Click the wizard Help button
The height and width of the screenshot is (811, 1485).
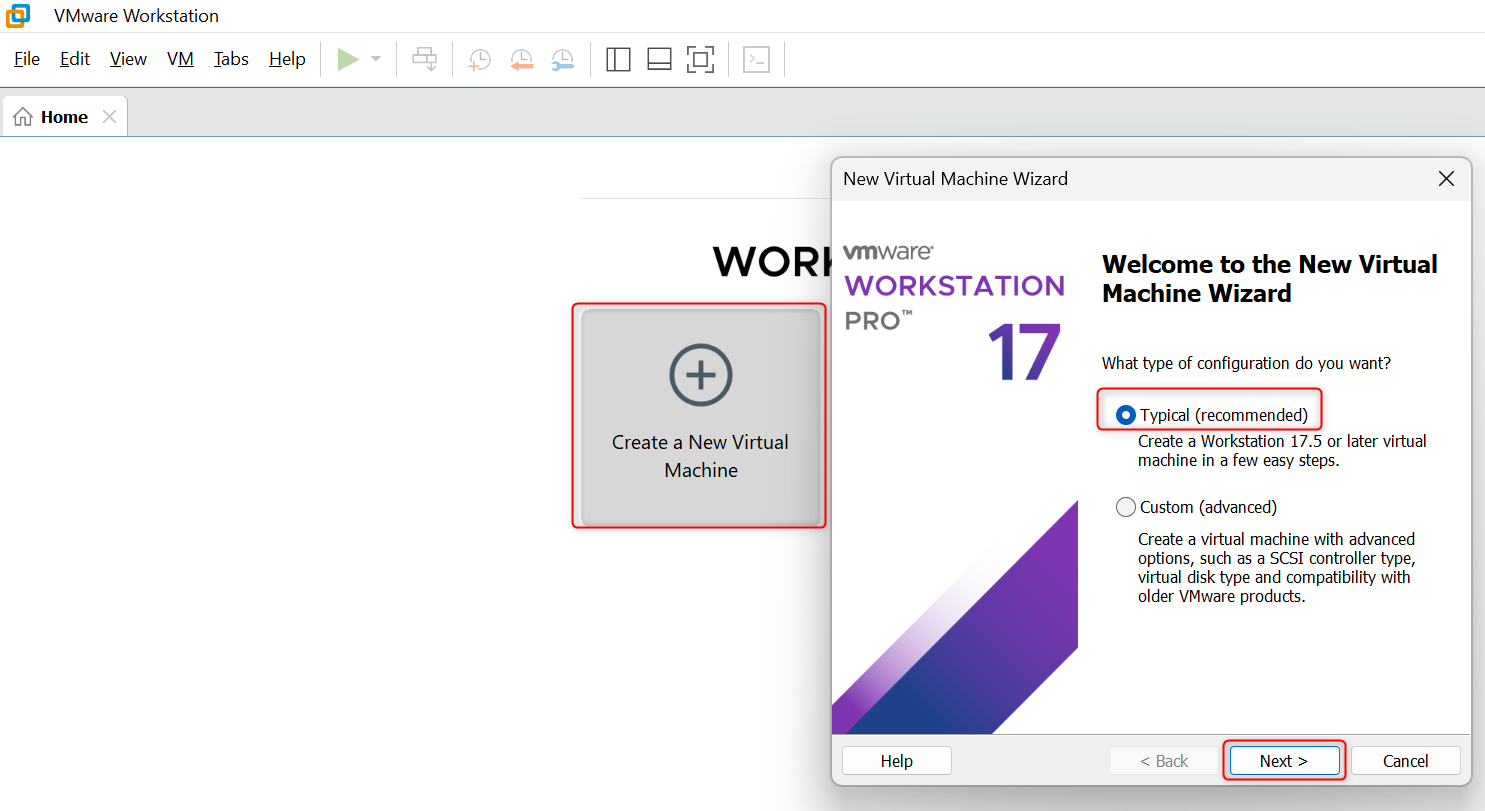[x=897, y=761]
